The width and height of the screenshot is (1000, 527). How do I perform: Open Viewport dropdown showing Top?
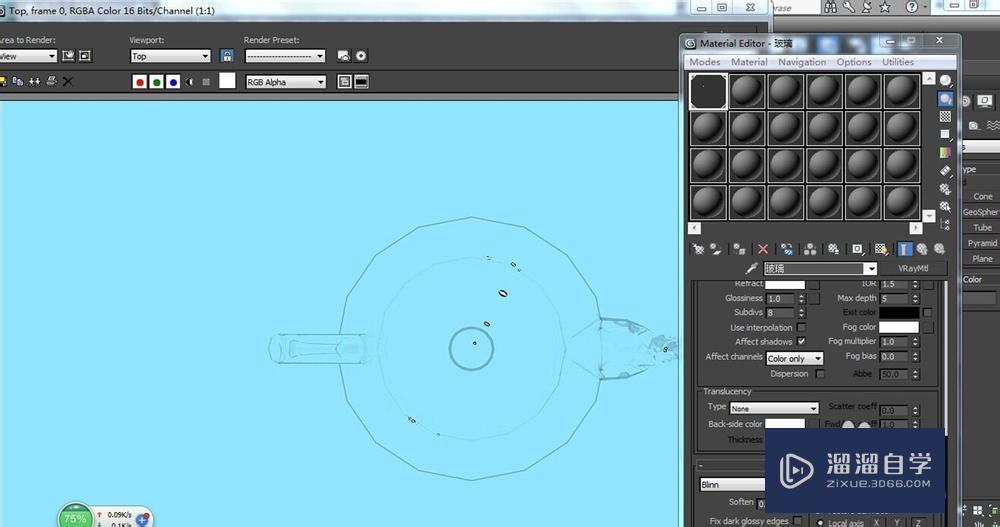pyautogui.click(x=170, y=56)
